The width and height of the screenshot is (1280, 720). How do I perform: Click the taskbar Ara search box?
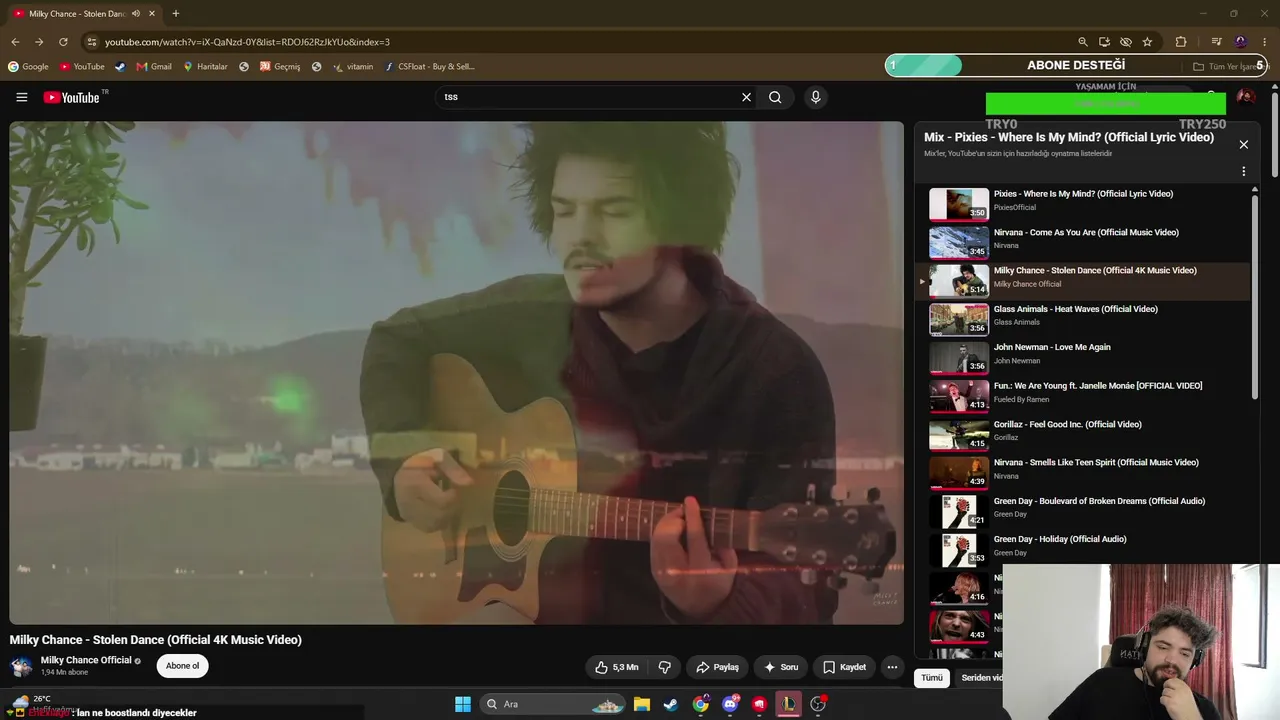click(x=554, y=704)
